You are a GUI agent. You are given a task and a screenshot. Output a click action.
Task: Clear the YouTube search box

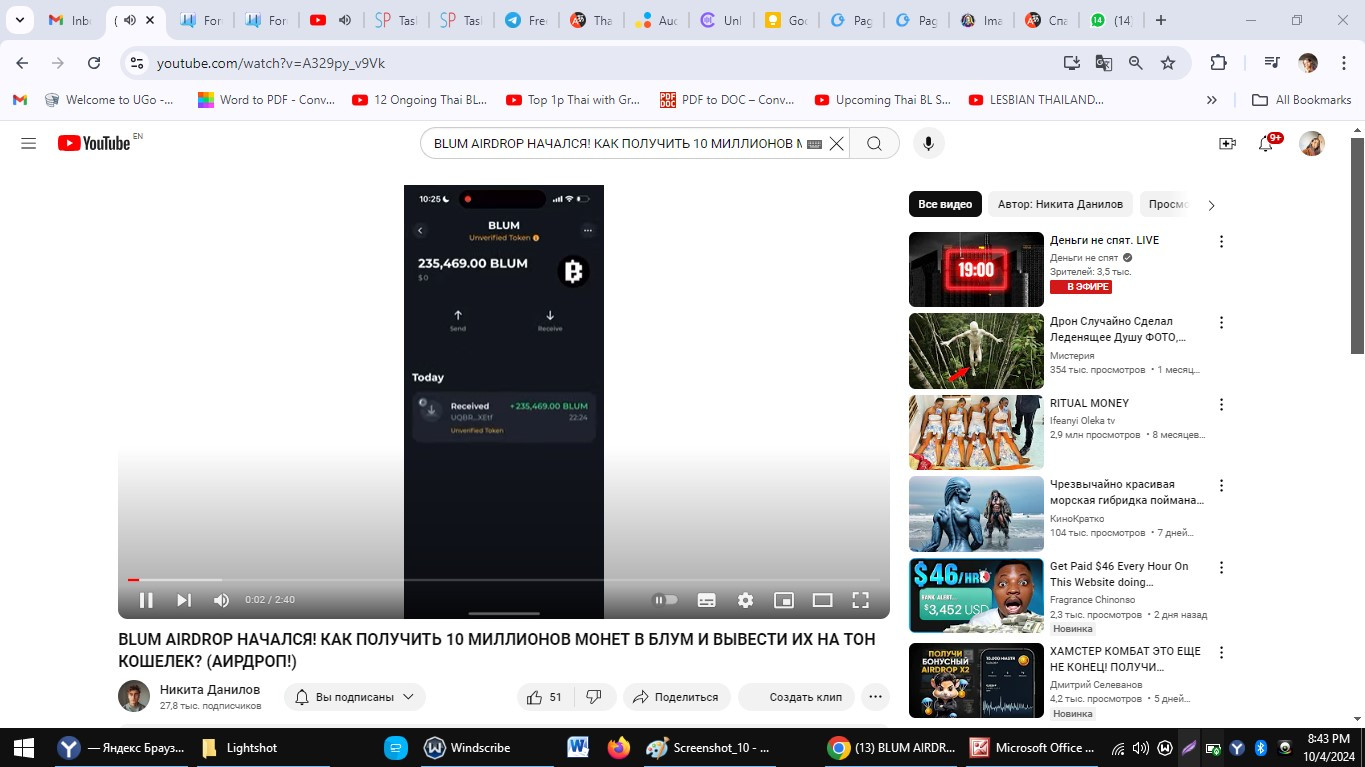tap(837, 144)
